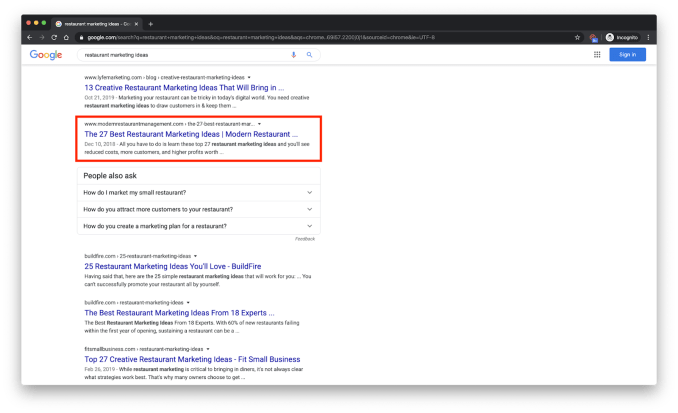Screen dimensions: 678x413
Task: Open dropdown arrow beside modernrestaurantmanagement.com URL
Action: [x=259, y=124]
